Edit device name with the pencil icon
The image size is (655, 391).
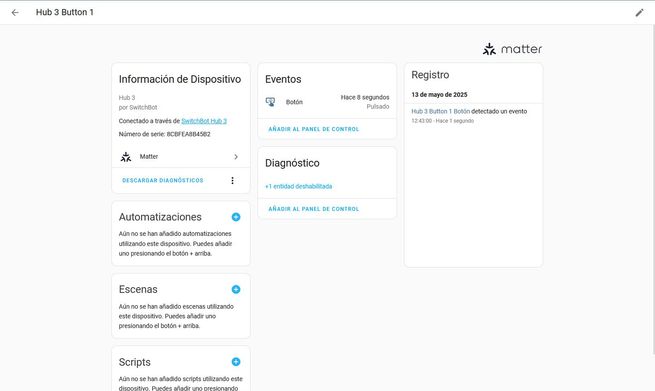(640, 13)
